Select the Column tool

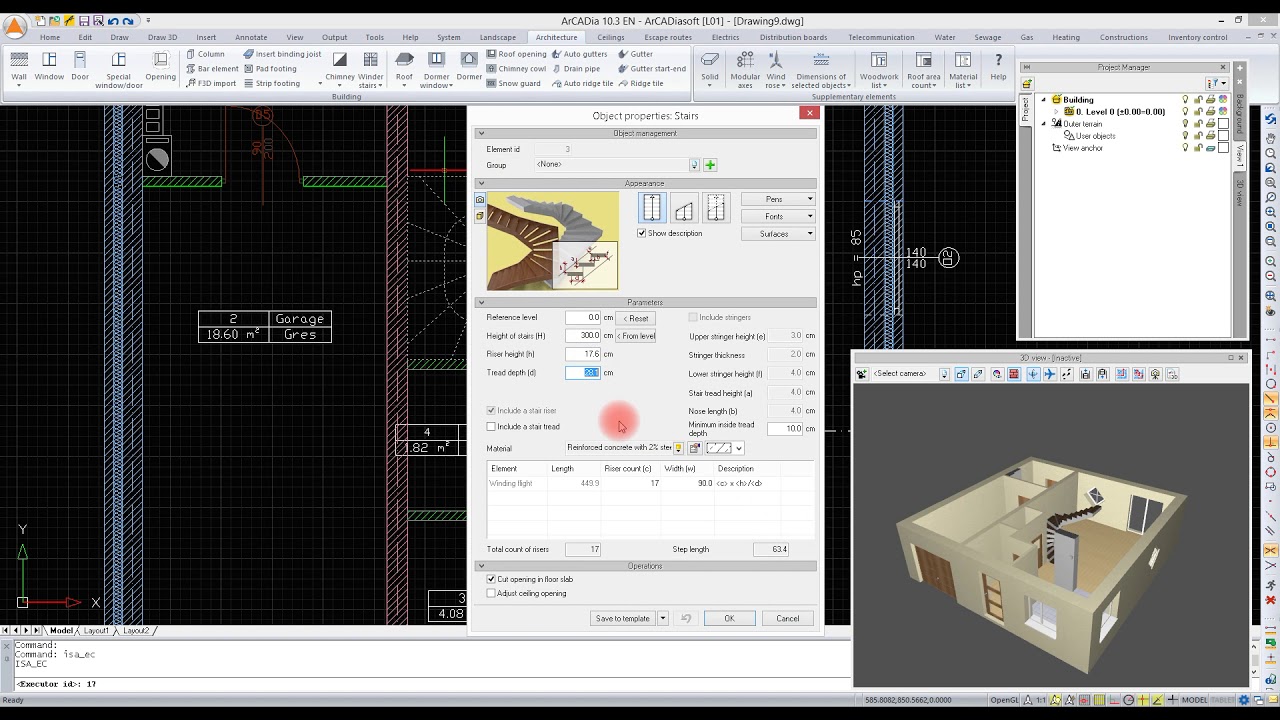[206, 54]
